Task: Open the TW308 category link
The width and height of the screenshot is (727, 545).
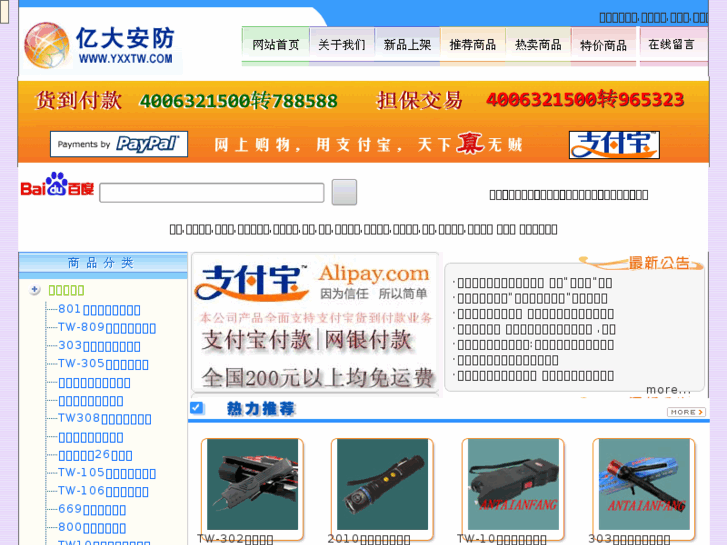Action: click(x=105, y=418)
